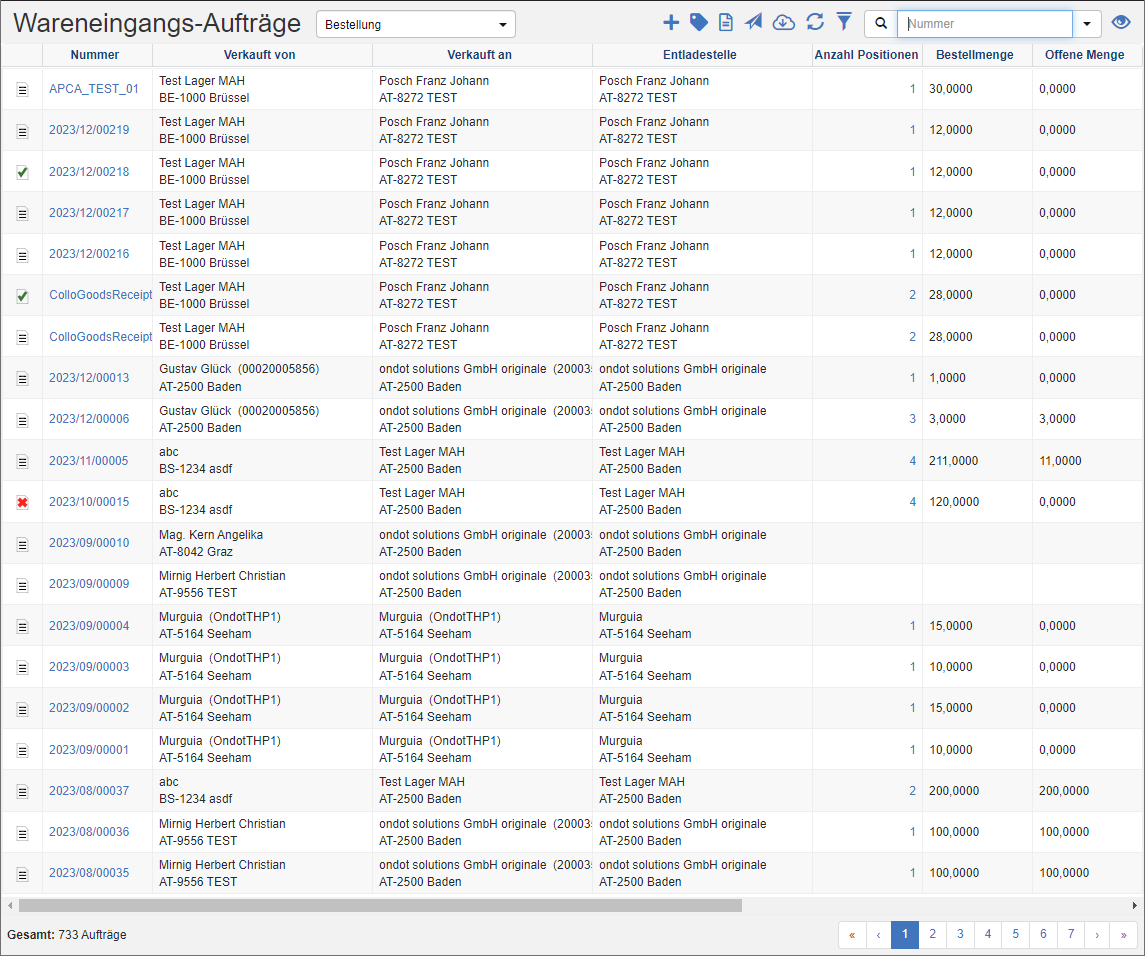Open order APCA_TEST_01 link
Screen dimensions: 1145x956
pos(94,89)
